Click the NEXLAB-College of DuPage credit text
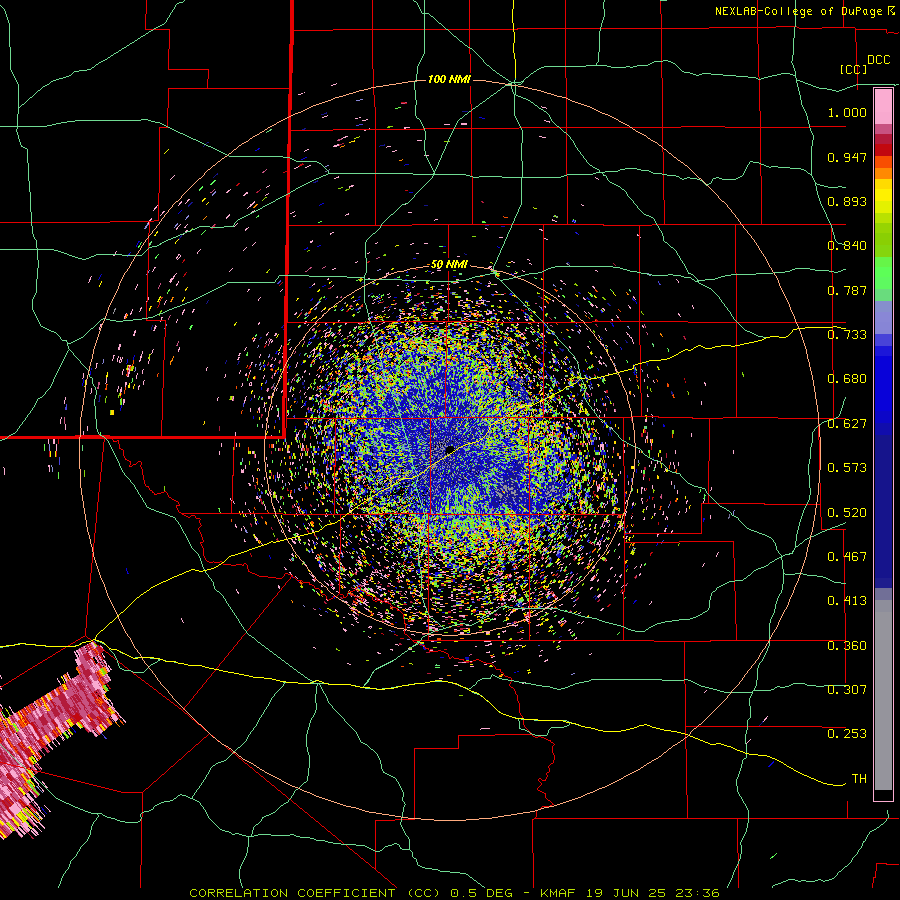The width and height of the screenshot is (900, 900). coord(801,11)
